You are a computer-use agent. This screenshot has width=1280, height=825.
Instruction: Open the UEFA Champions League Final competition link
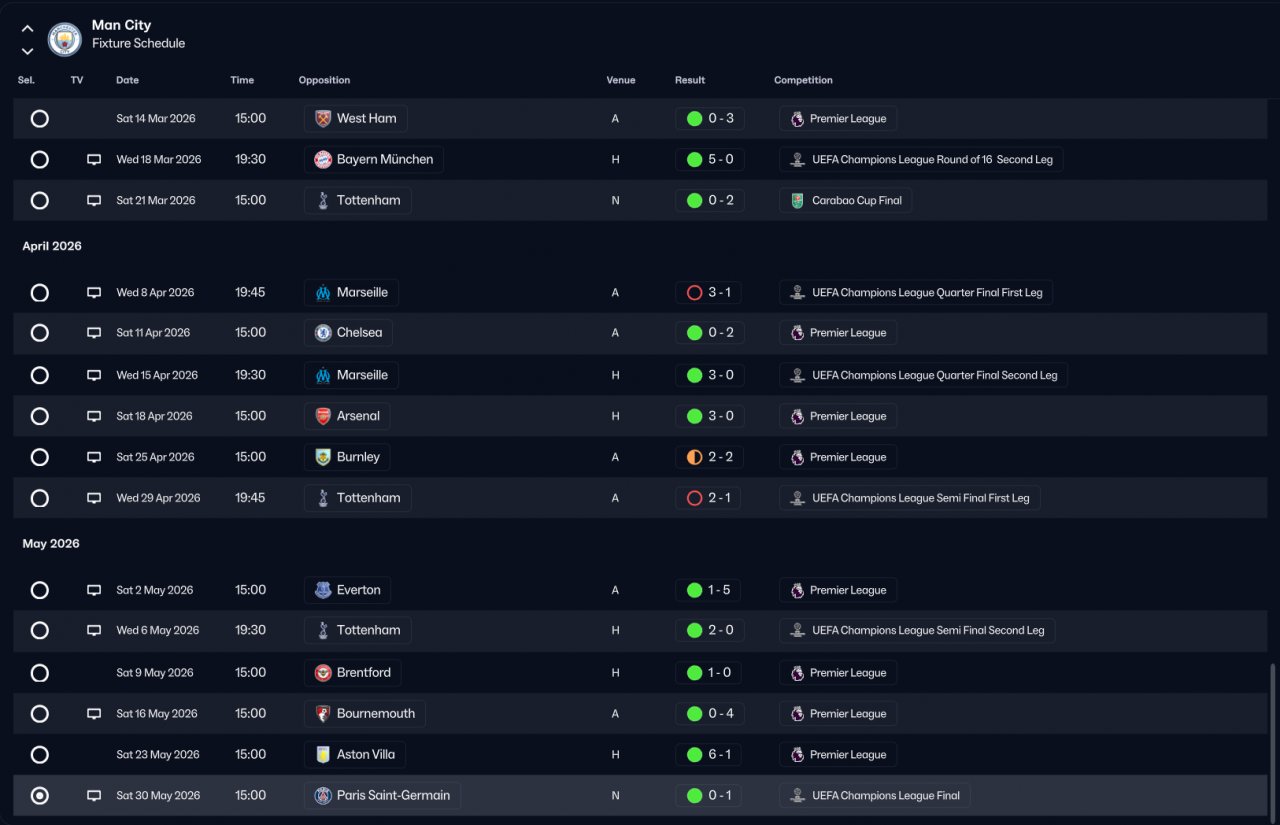pyautogui.click(x=885, y=796)
